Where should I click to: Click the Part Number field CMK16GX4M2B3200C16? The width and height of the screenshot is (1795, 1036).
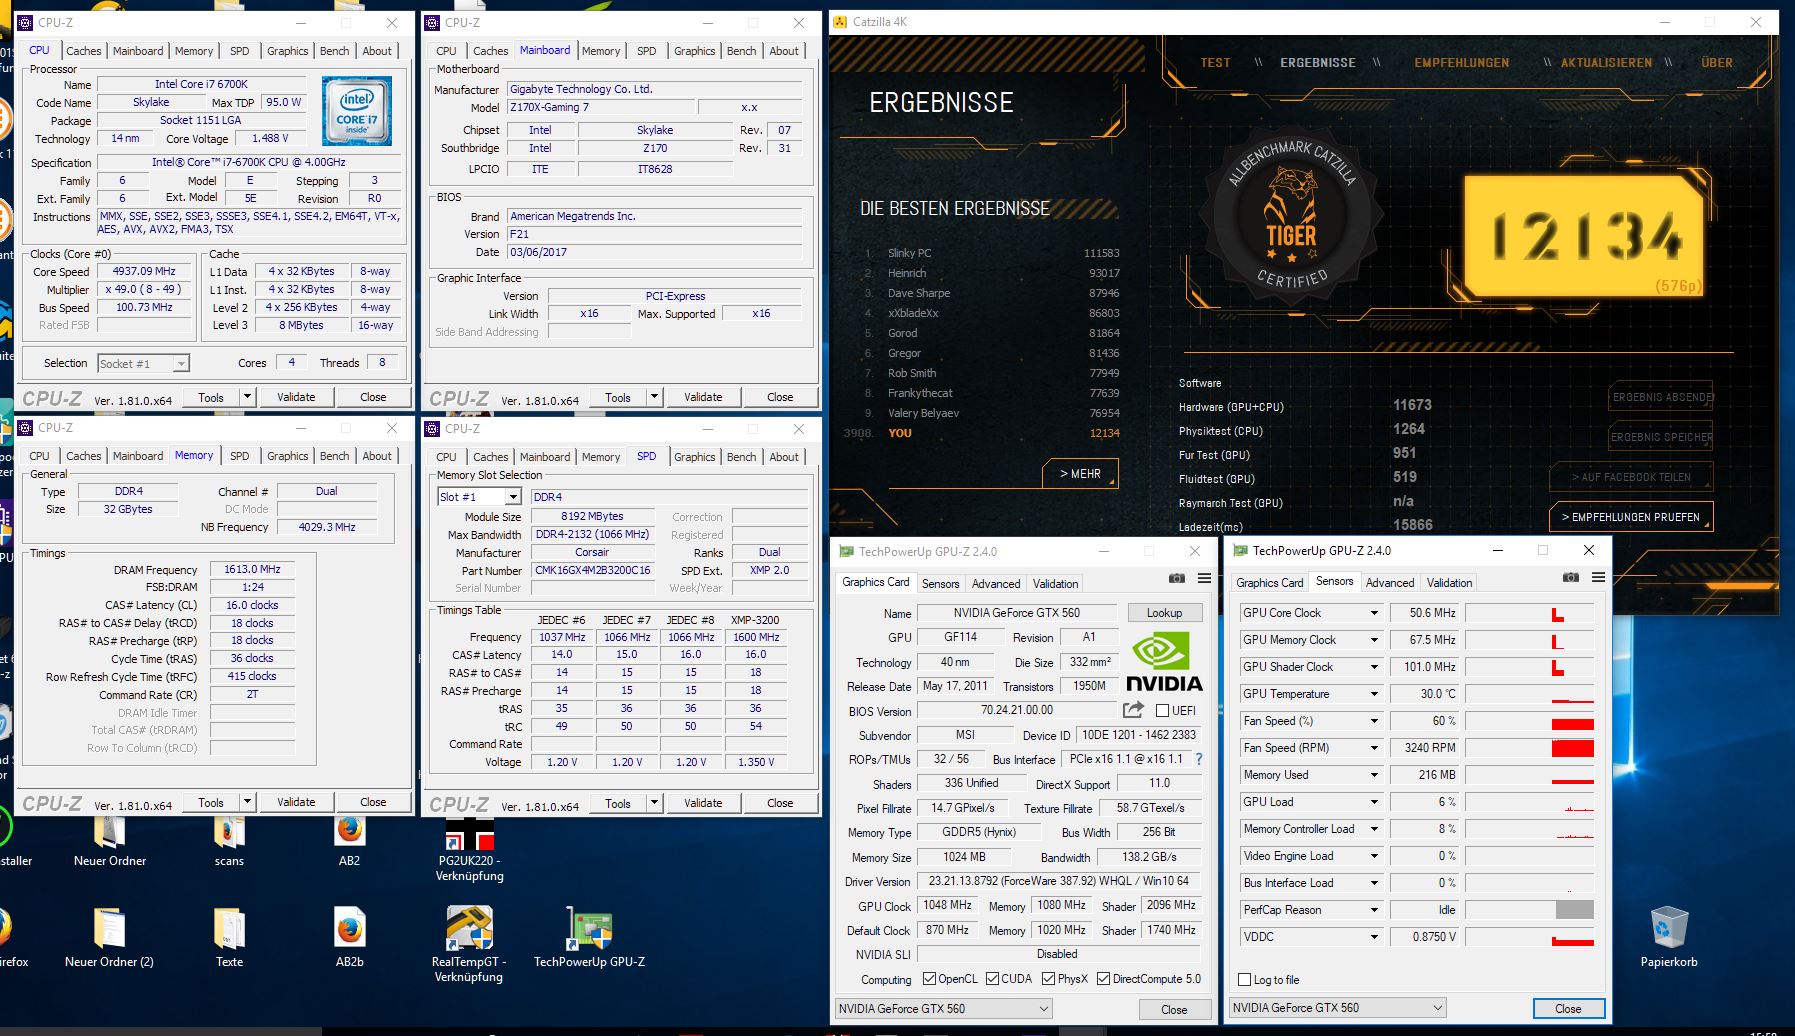click(592, 570)
